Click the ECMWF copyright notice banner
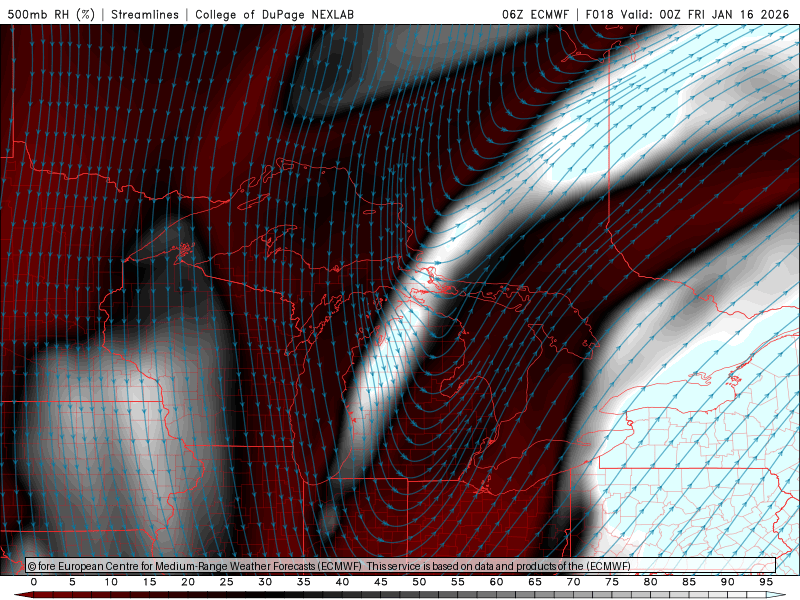Image resolution: width=800 pixels, height=600 pixels. click(401, 566)
